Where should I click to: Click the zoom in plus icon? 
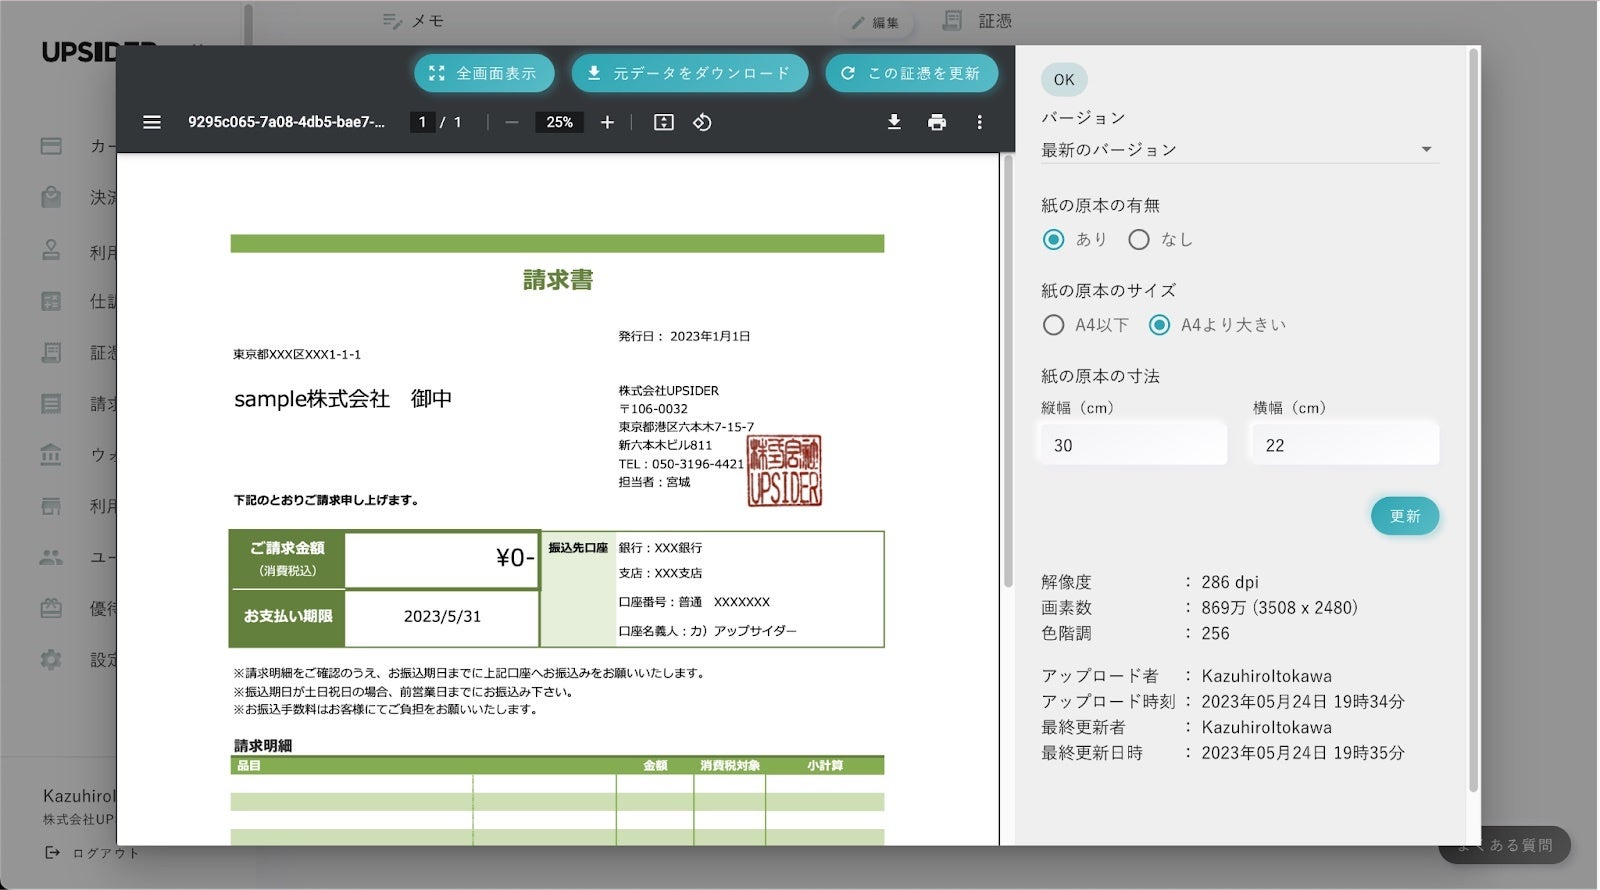click(607, 122)
